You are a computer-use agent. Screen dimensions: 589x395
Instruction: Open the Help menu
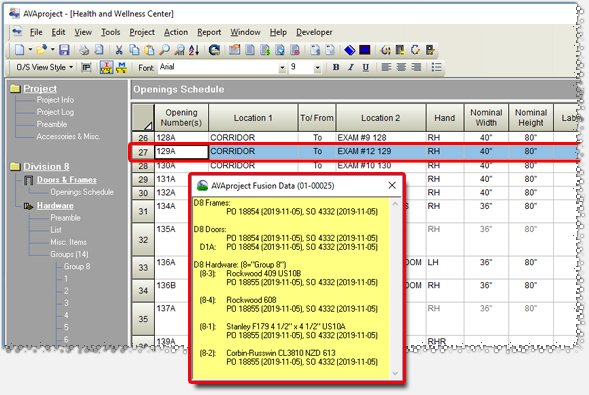coord(278,32)
